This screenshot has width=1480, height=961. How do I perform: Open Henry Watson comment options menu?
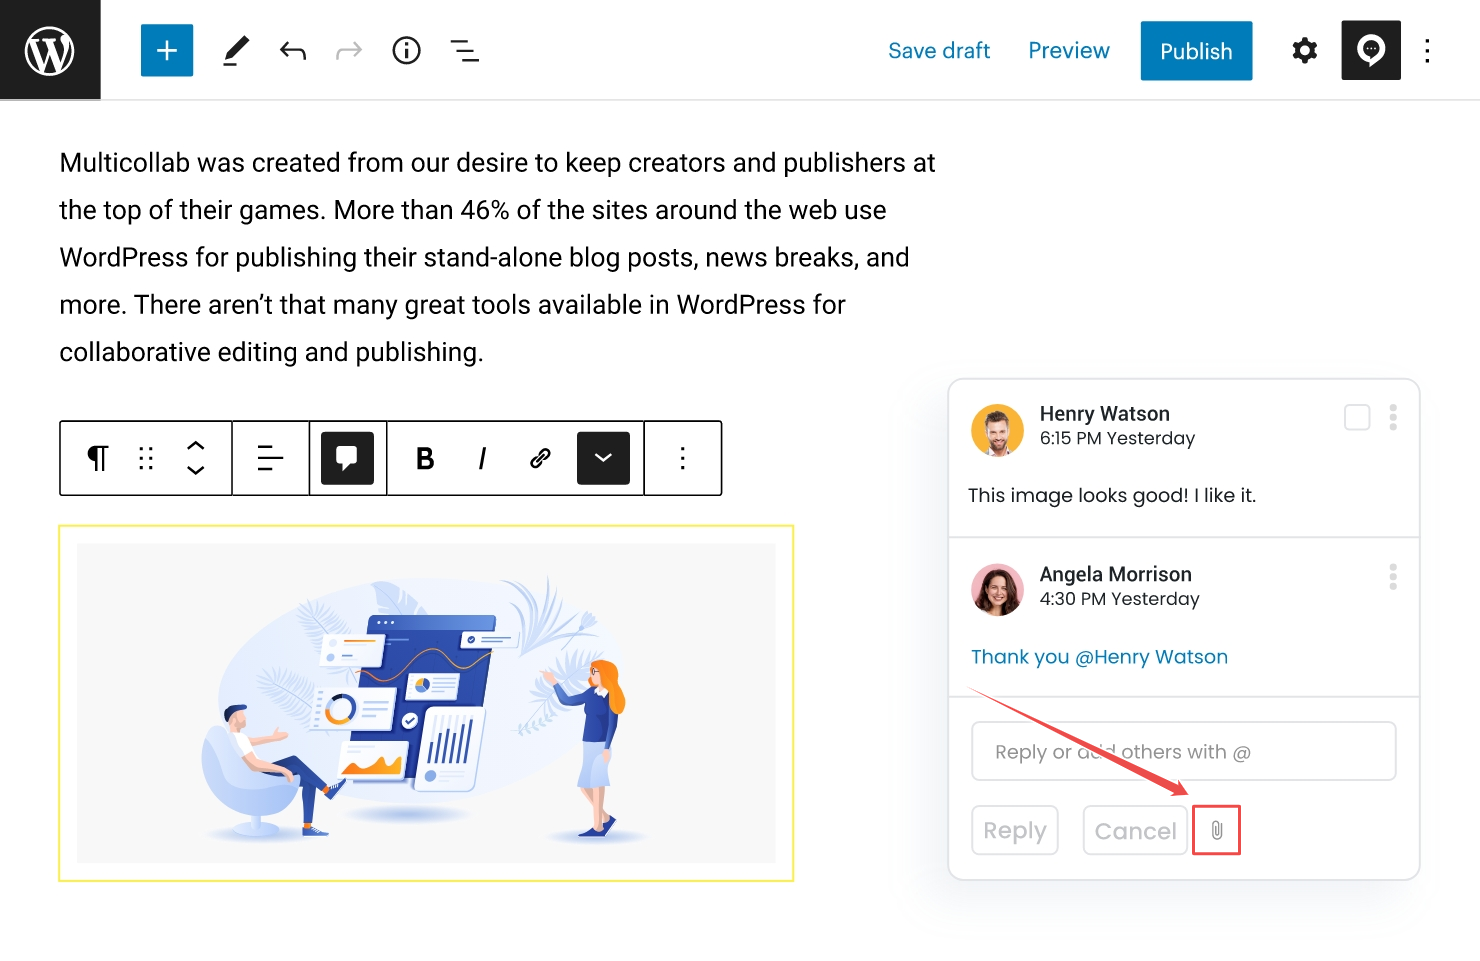coord(1393,417)
